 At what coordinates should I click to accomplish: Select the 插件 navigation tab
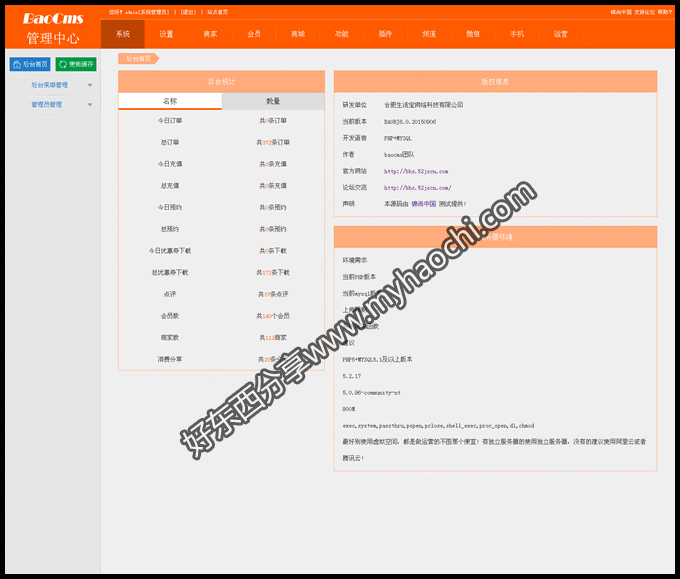[x=386, y=34]
